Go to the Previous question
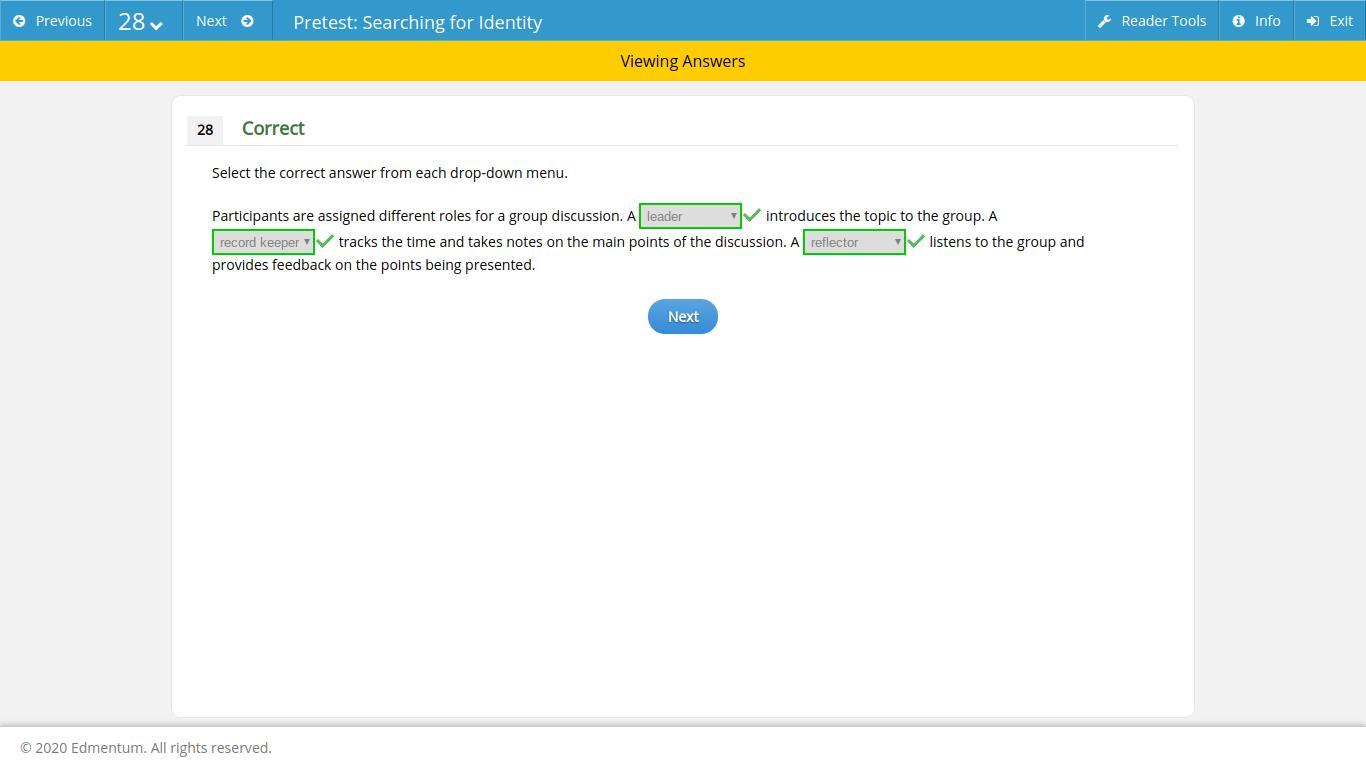The image size is (1366, 768). tap(52, 21)
